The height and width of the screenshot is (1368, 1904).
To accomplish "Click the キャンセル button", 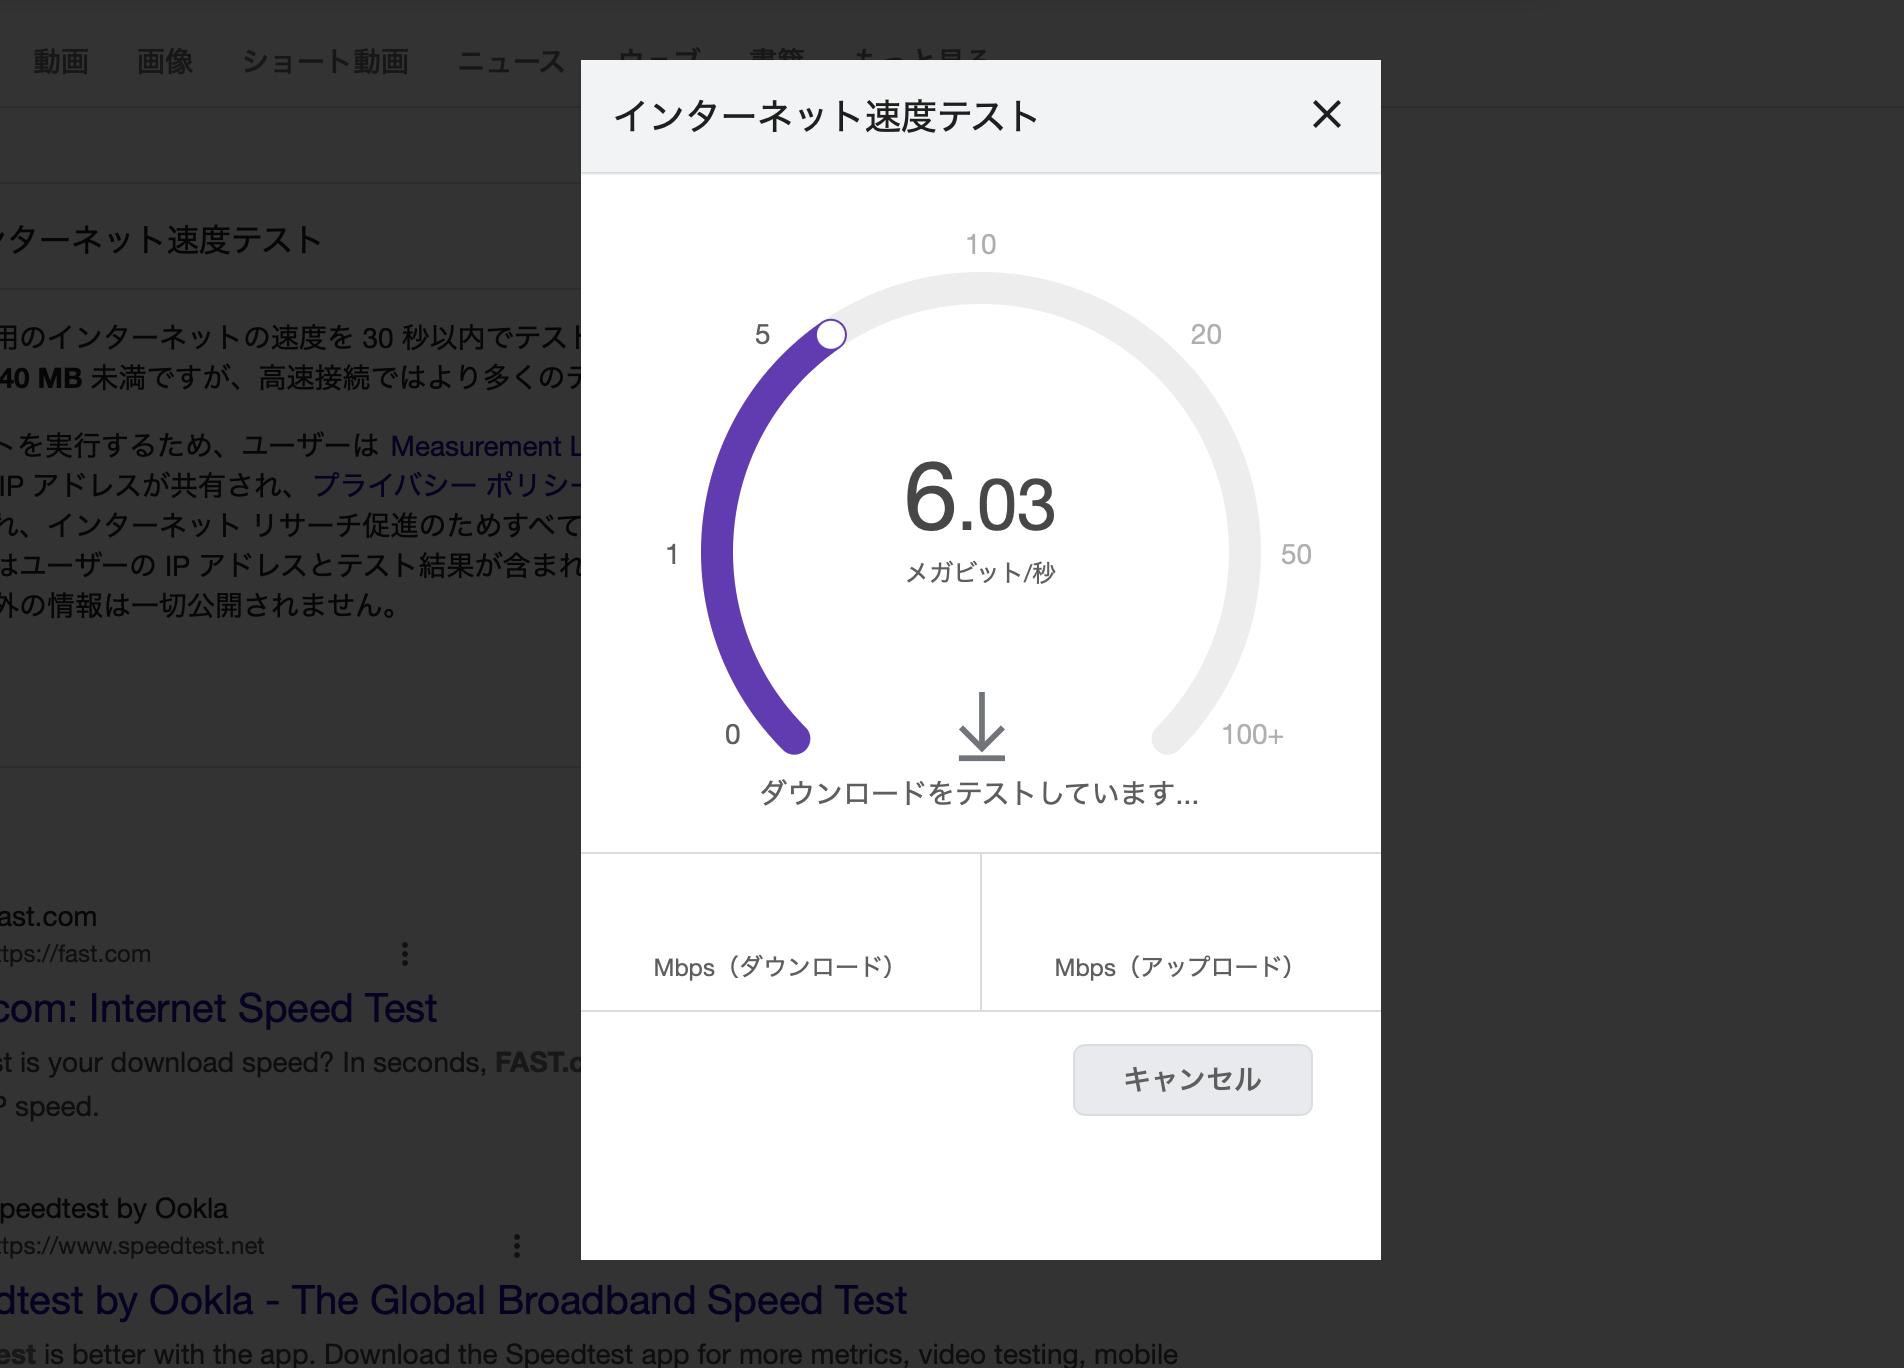I will pyautogui.click(x=1192, y=1080).
